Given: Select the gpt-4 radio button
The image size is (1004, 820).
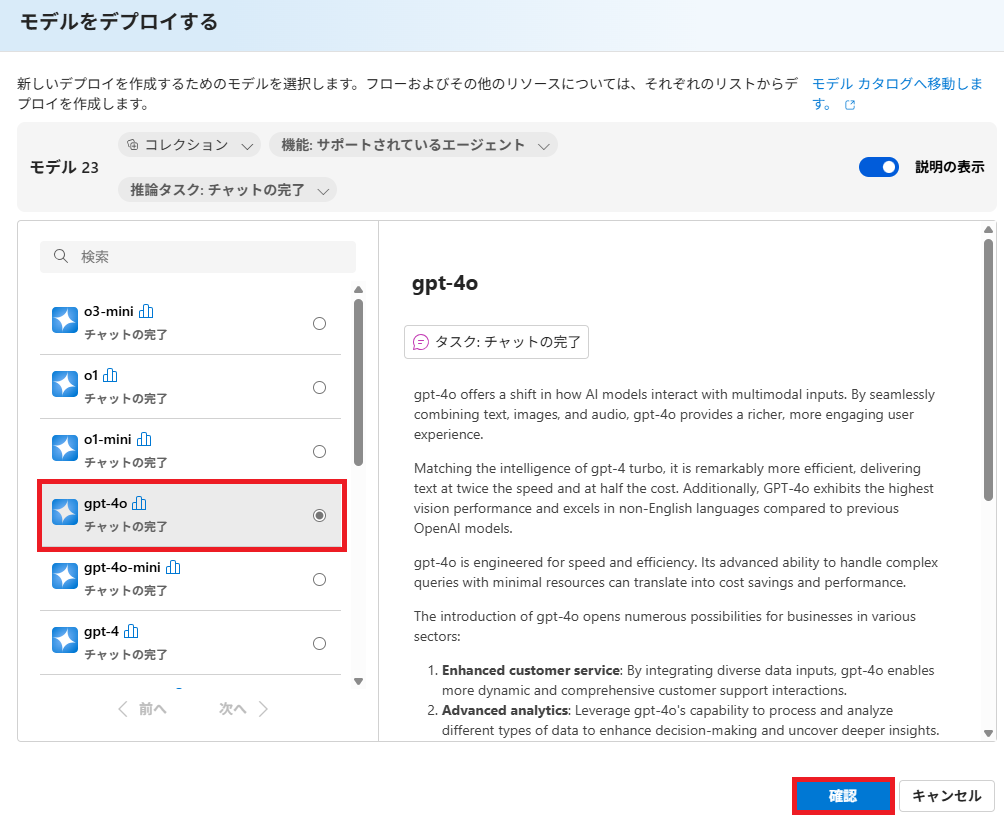Looking at the screenshot, I should 320,643.
